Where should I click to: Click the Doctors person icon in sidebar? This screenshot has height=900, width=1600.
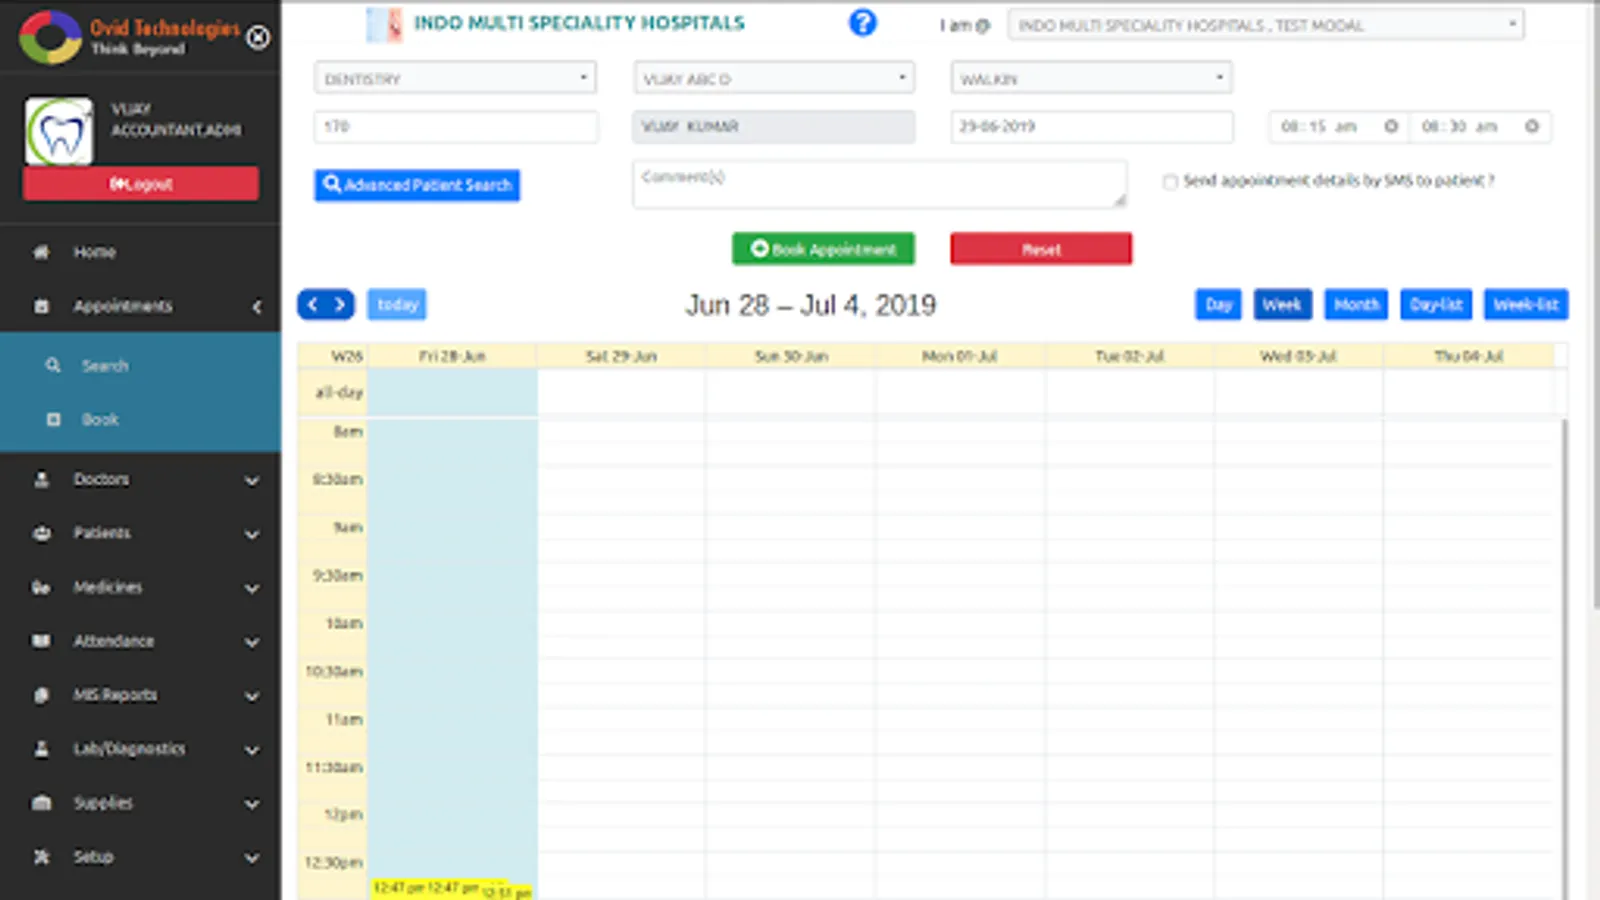(x=41, y=480)
